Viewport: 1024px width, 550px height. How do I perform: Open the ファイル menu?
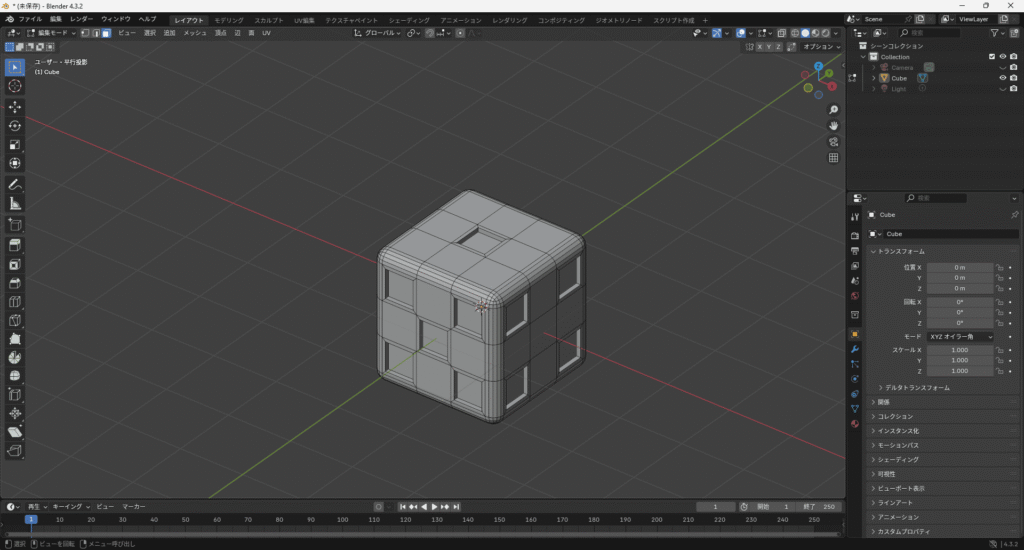(30, 19)
